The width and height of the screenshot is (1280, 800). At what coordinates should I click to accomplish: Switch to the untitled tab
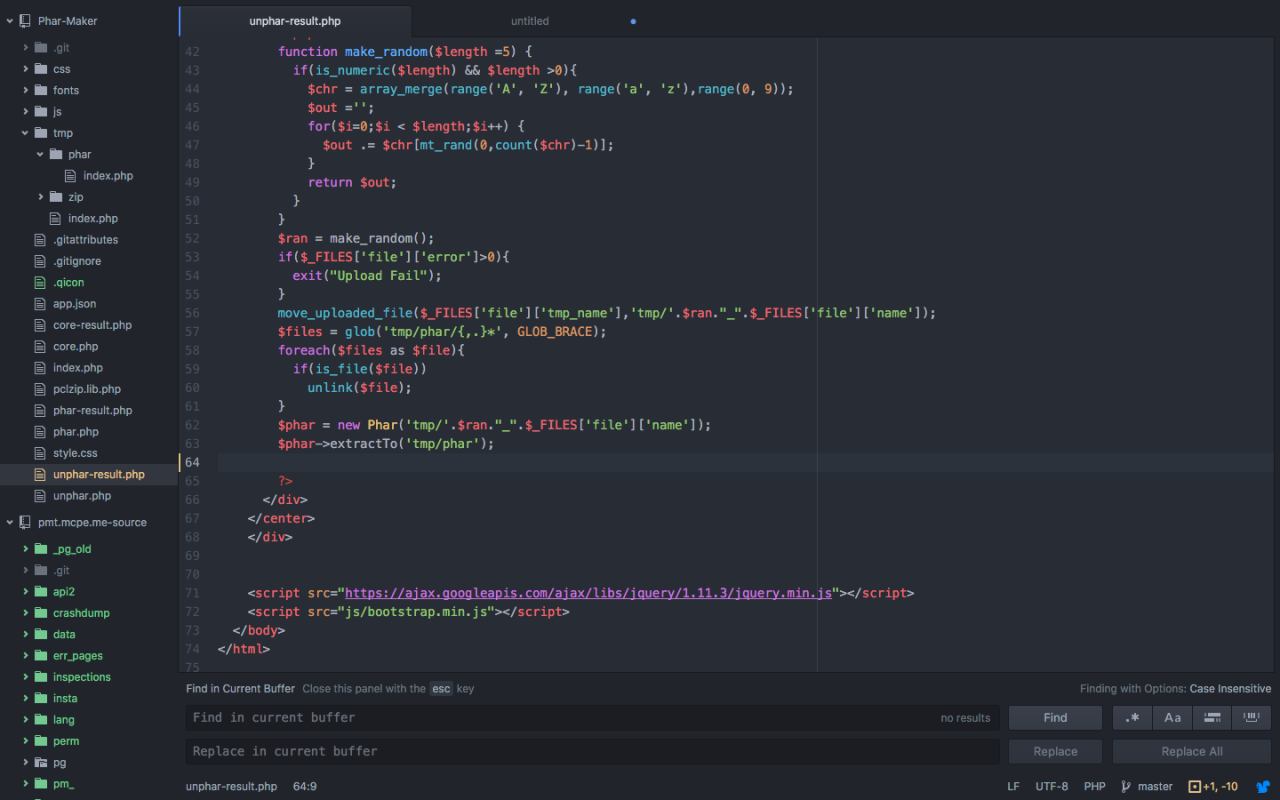pos(529,21)
